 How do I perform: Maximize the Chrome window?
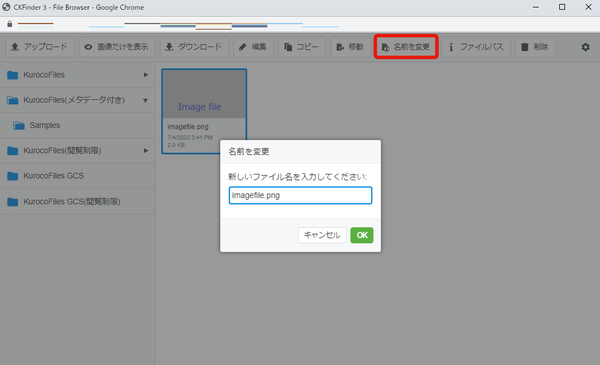(x=562, y=7)
